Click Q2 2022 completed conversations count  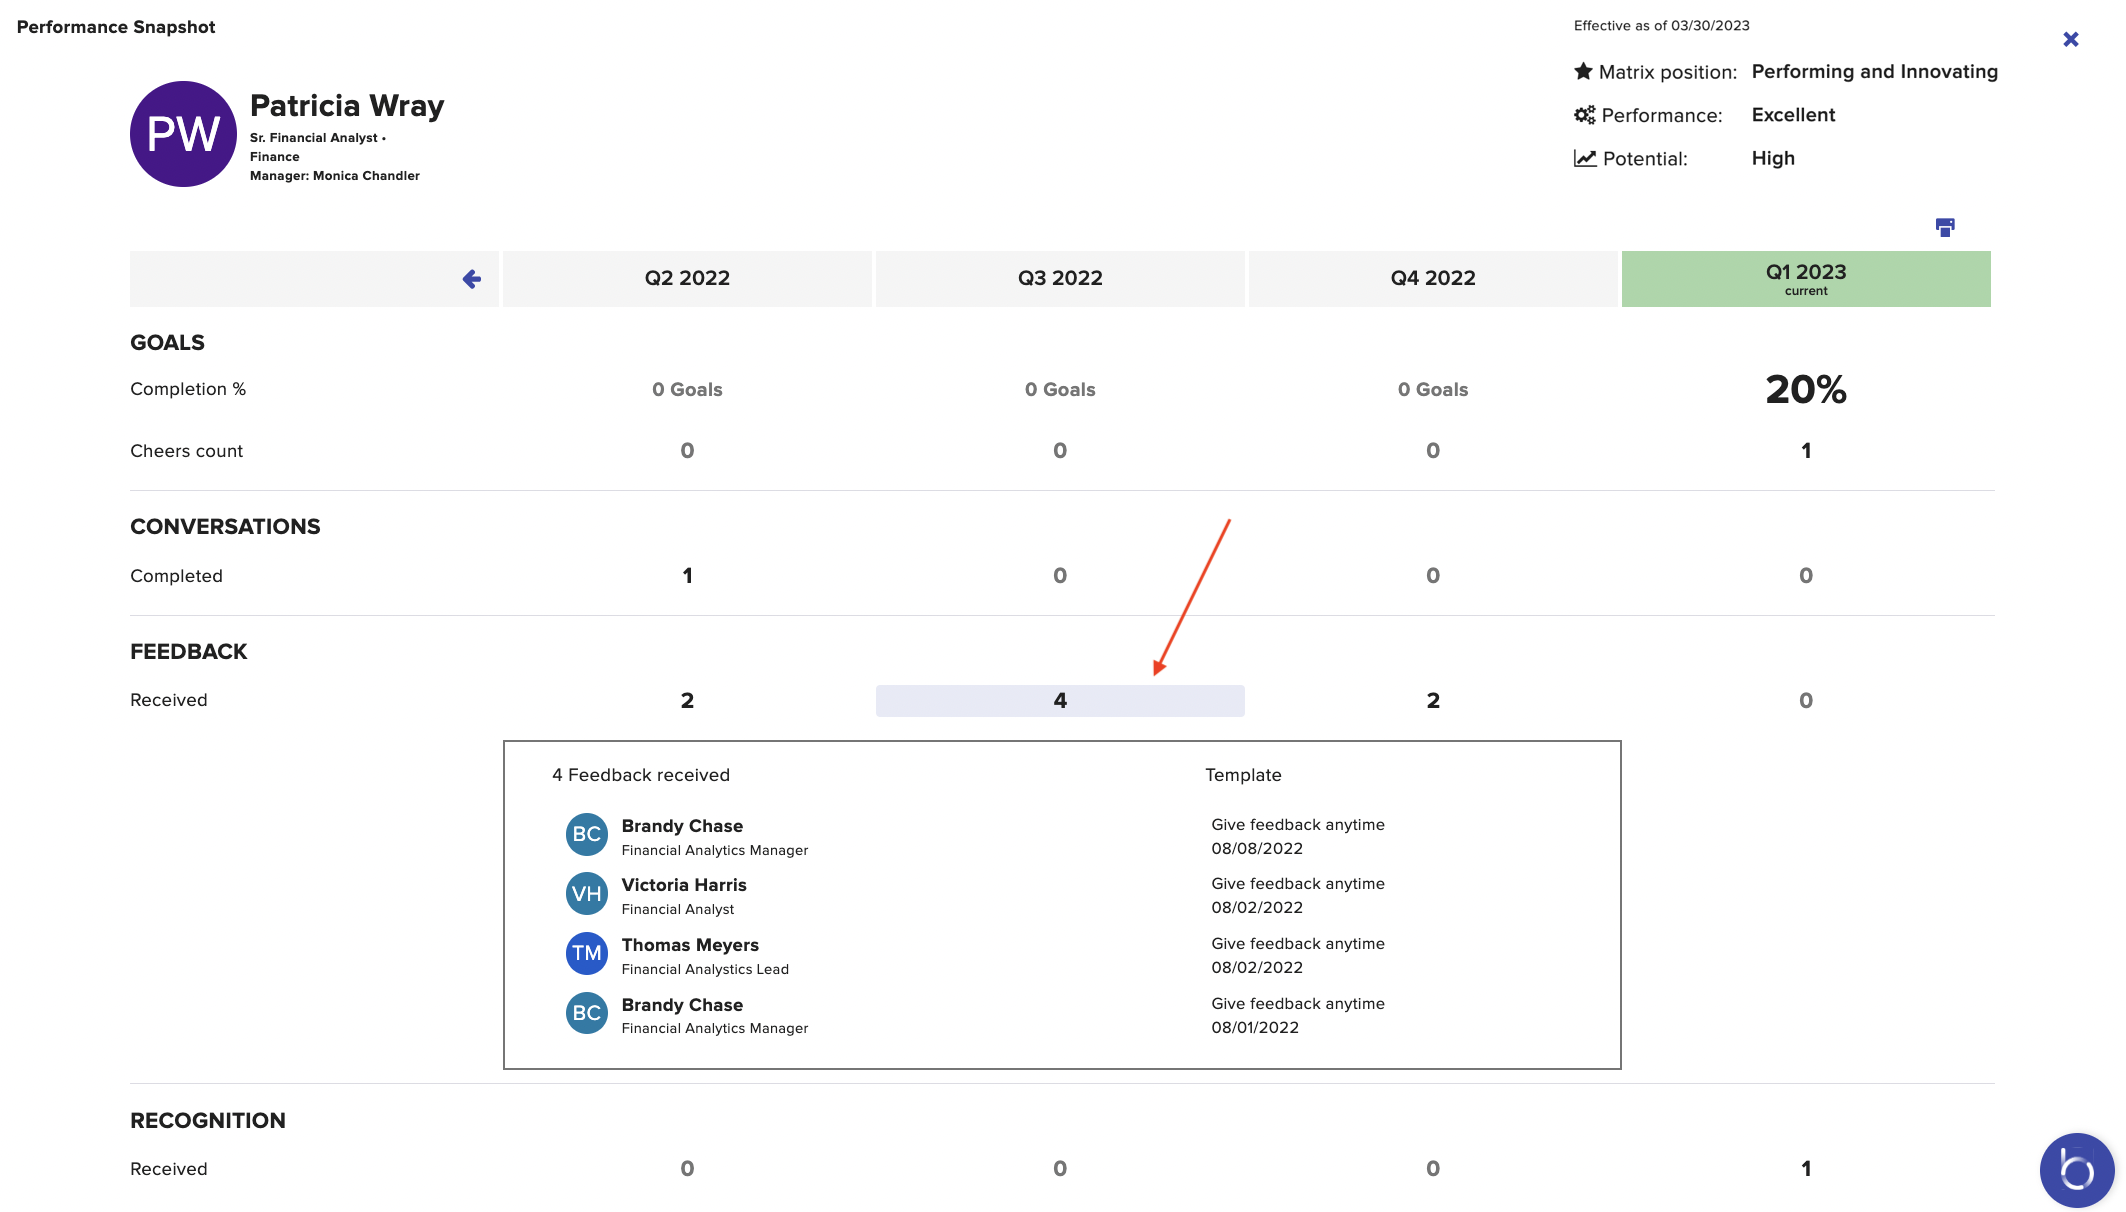point(687,576)
